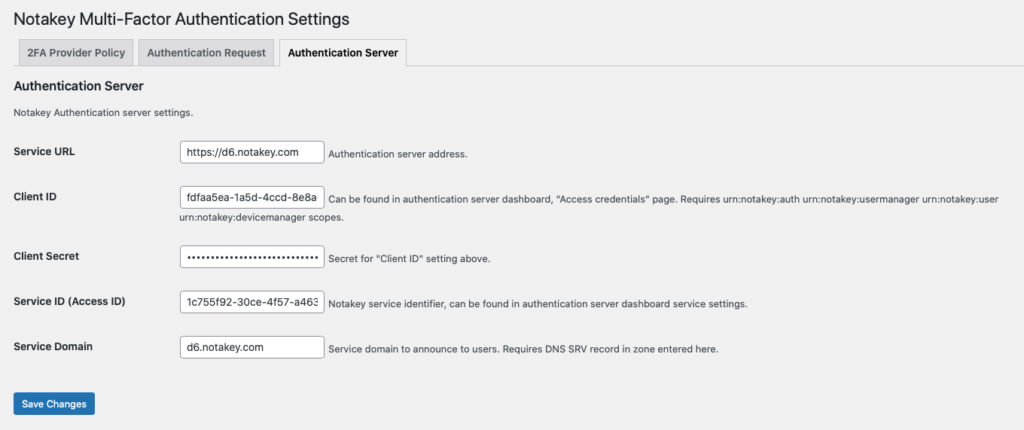Click the 'Client ID' label
Screen dimensions: 1024x430
35,196
